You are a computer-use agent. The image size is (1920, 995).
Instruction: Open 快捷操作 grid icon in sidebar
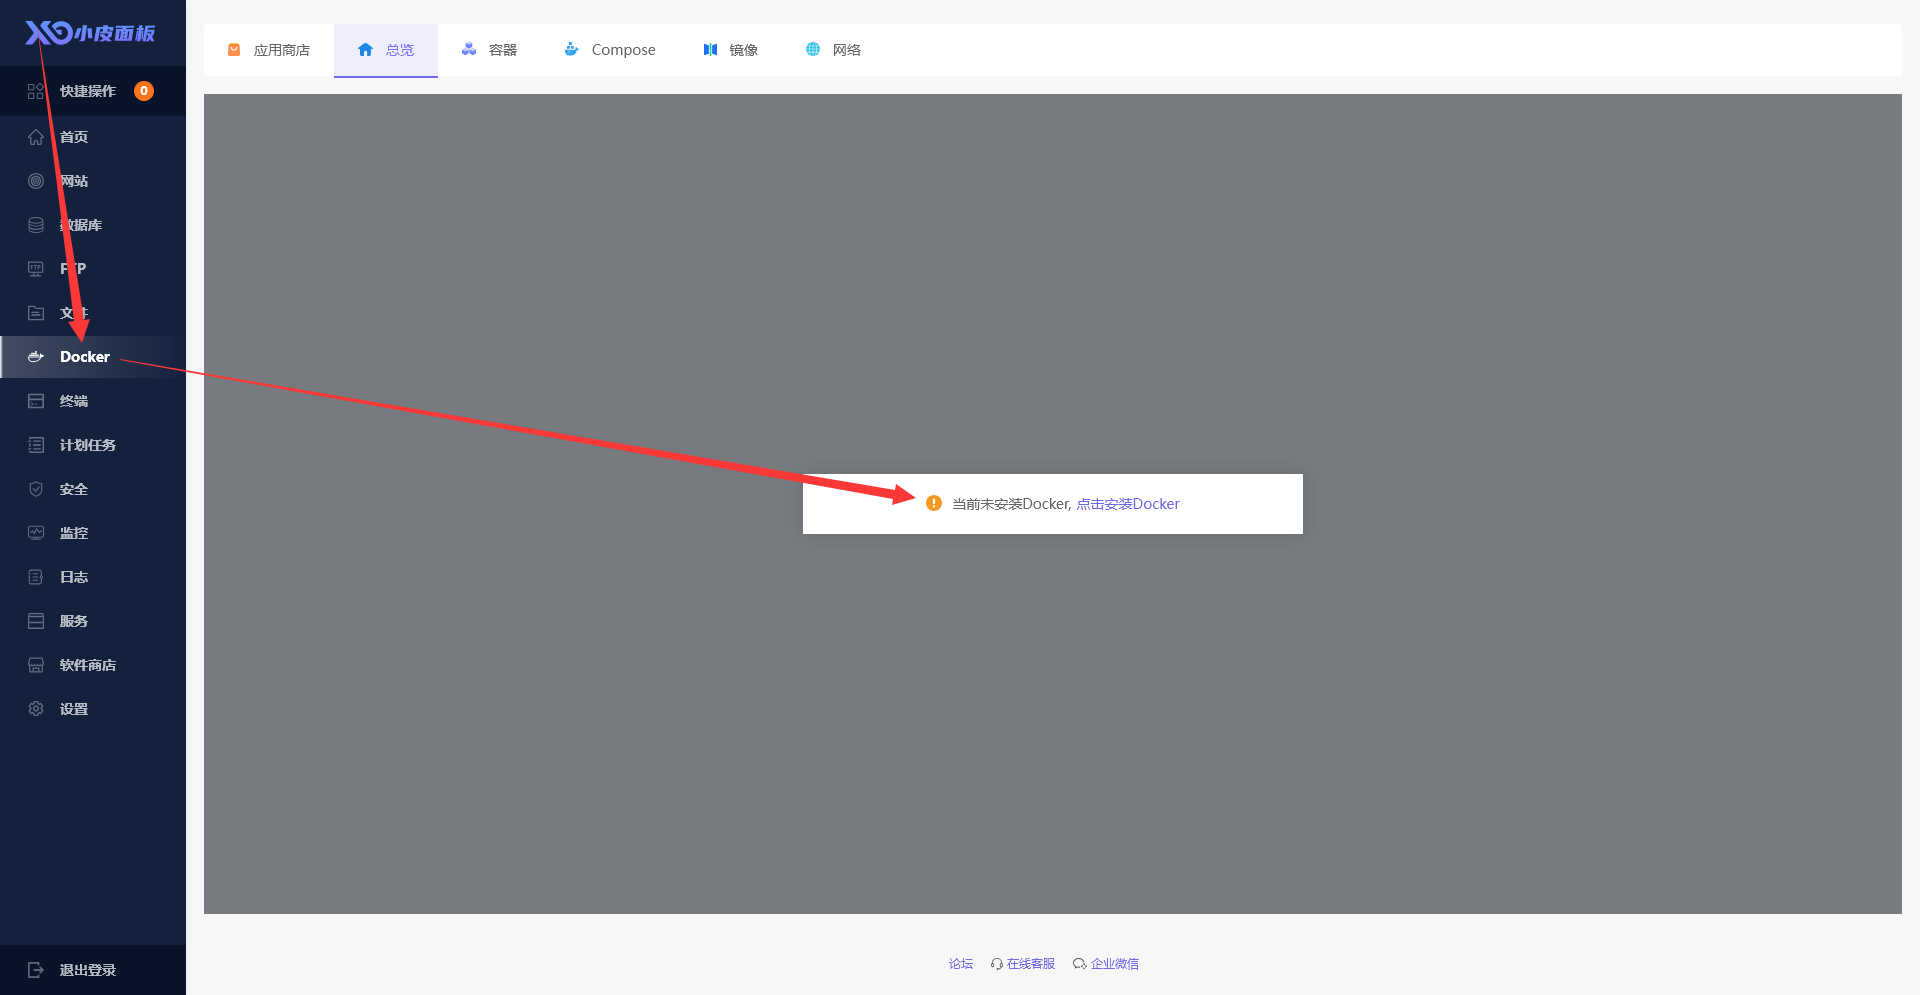click(36, 91)
